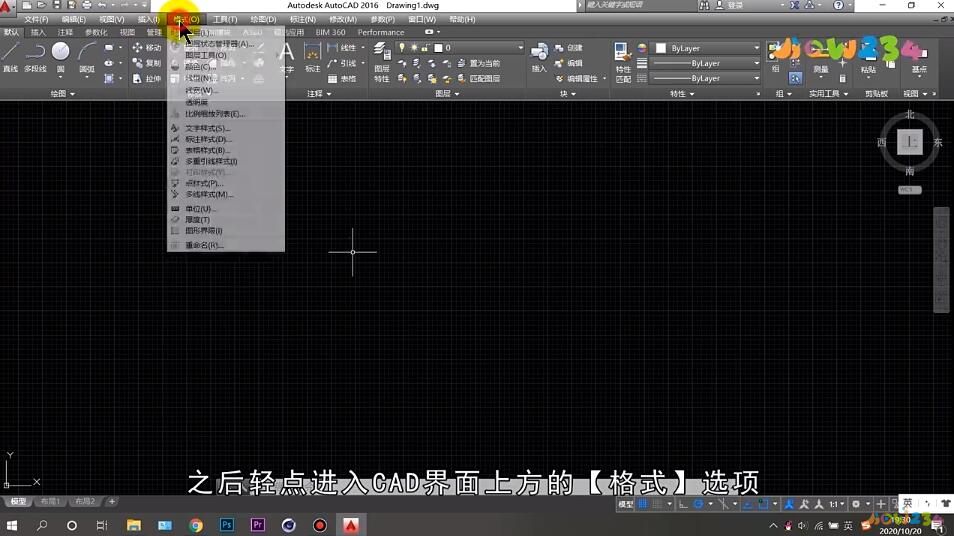Open 图层特性 layer properties manager

[x=381, y=62]
